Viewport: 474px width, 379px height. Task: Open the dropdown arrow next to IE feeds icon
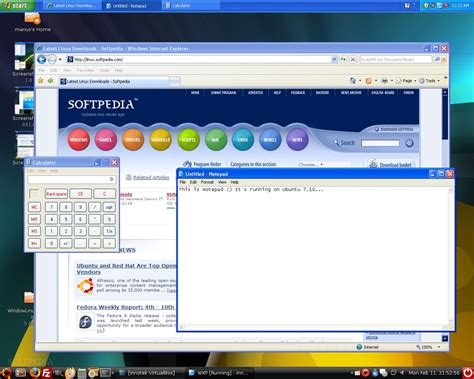376,81
